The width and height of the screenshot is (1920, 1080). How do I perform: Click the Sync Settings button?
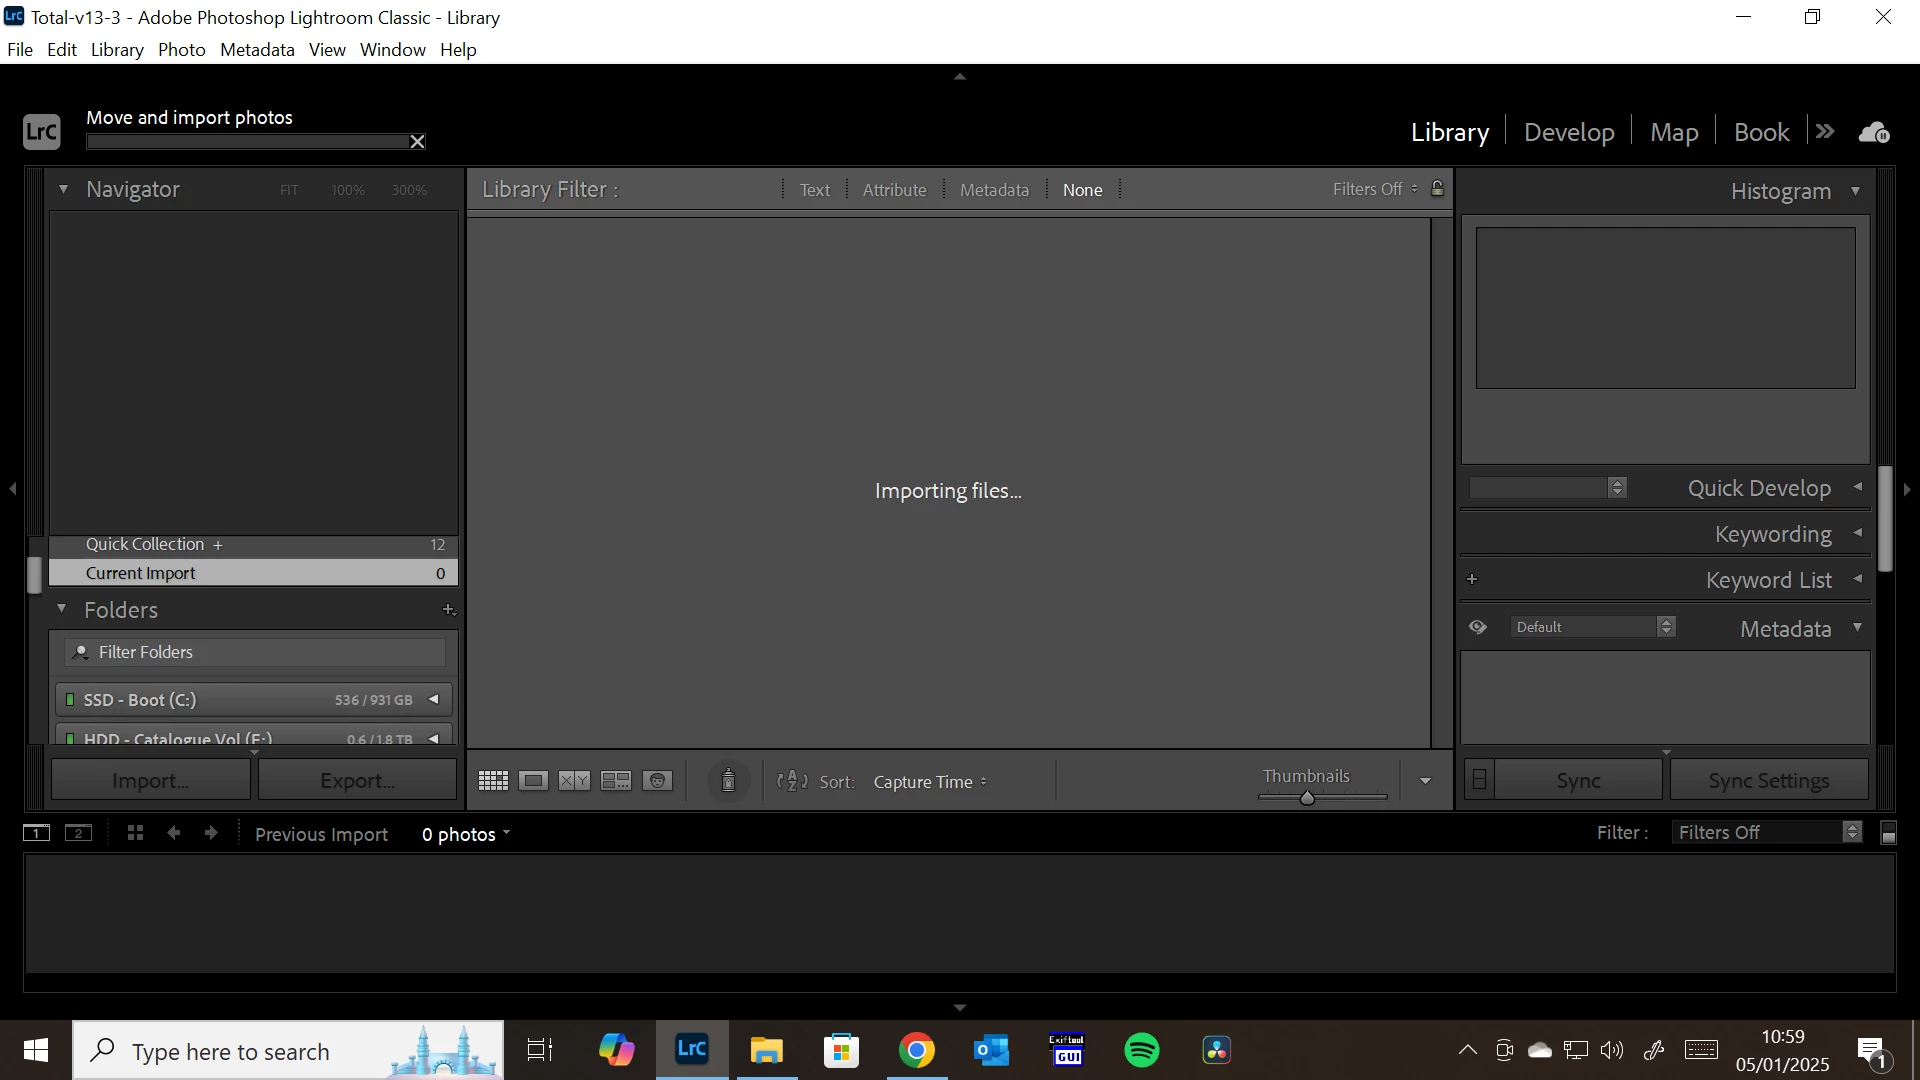[1768, 780]
